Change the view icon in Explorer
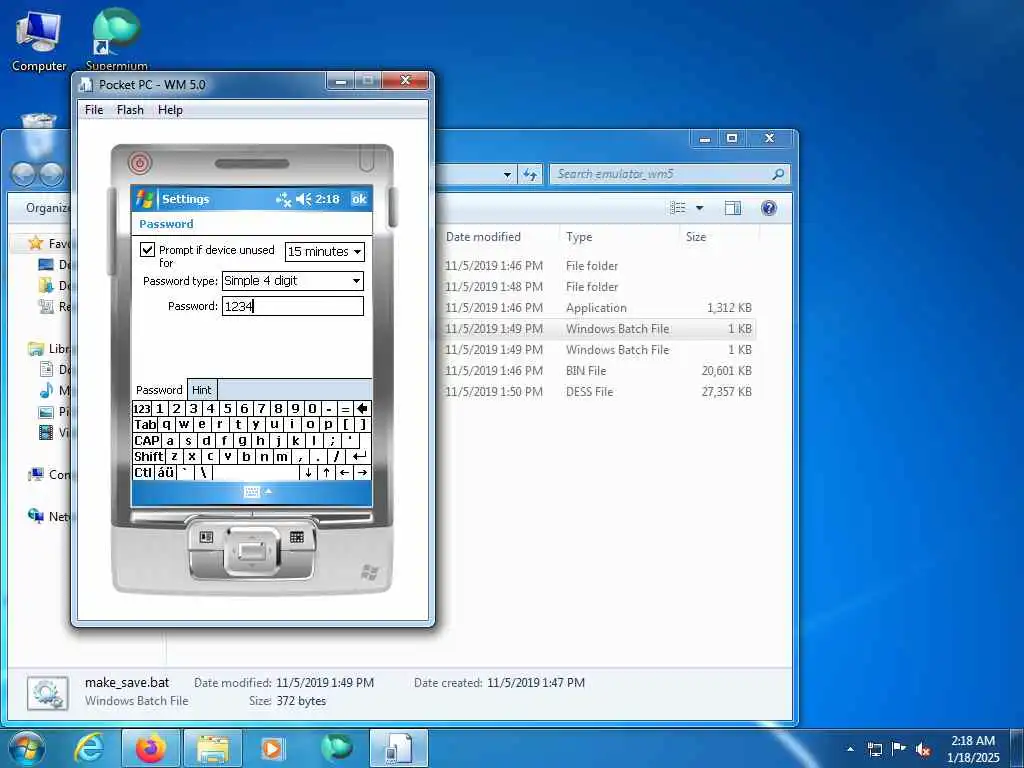1024x768 pixels. pyautogui.click(x=678, y=208)
